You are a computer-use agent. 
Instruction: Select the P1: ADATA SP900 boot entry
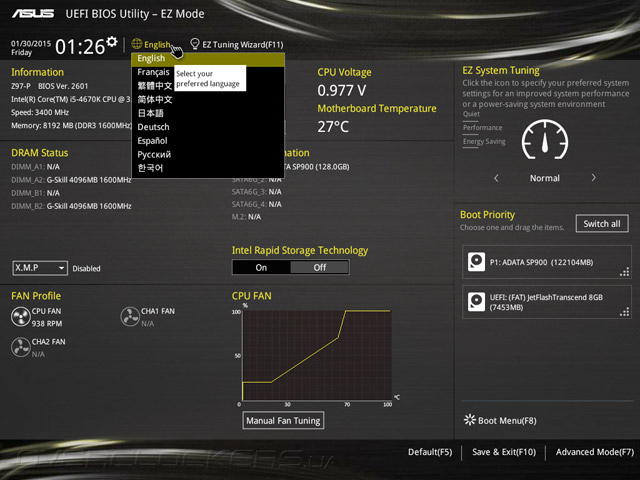click(547, 262)
